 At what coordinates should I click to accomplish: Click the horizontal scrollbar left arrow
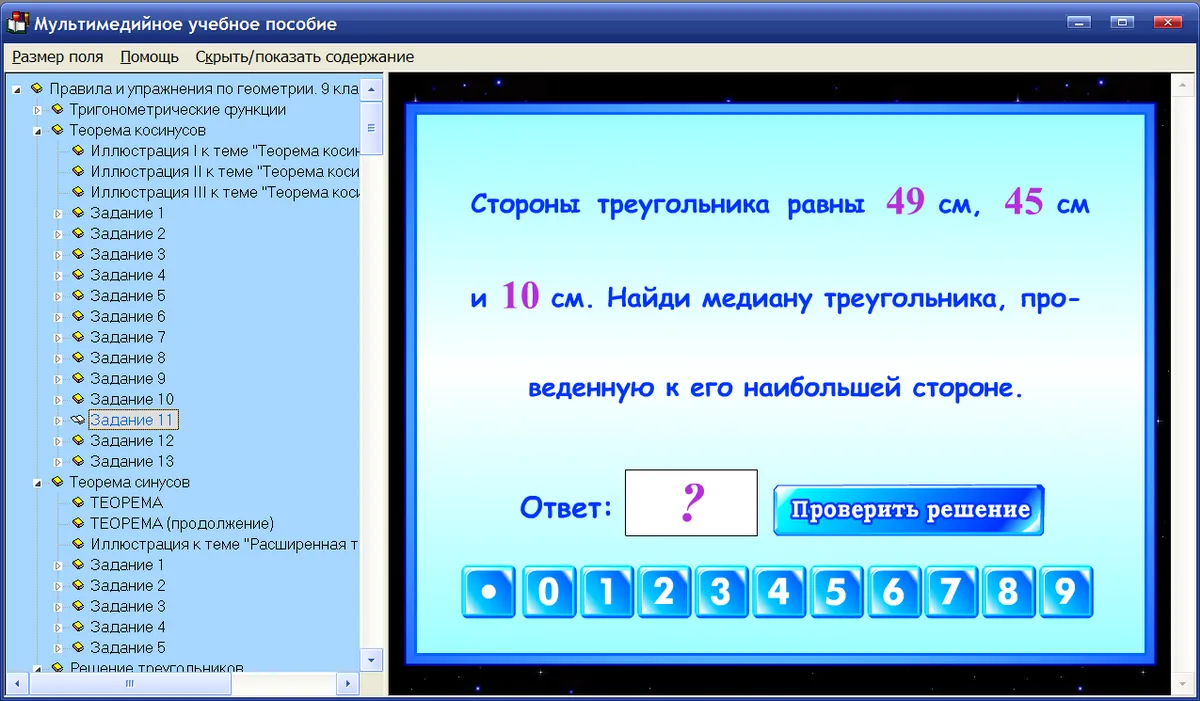coord(18,684)
